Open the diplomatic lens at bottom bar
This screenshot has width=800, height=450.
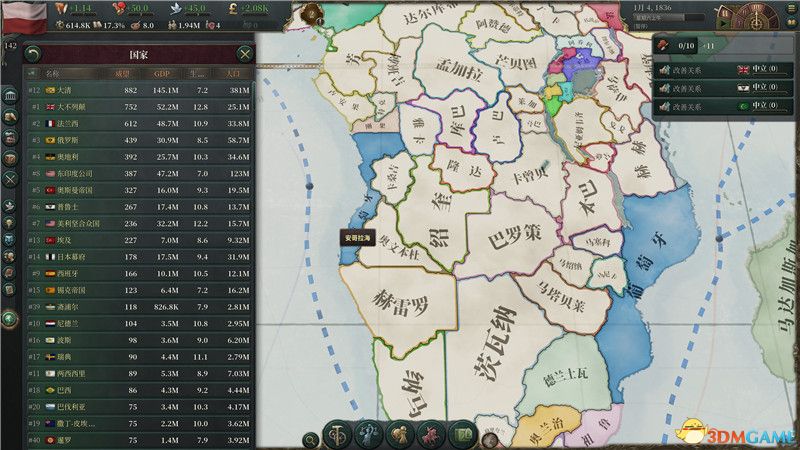(400, 435)
